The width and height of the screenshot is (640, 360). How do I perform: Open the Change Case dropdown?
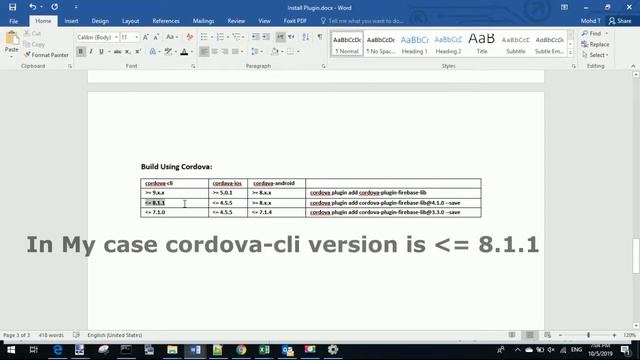point(172,37)
